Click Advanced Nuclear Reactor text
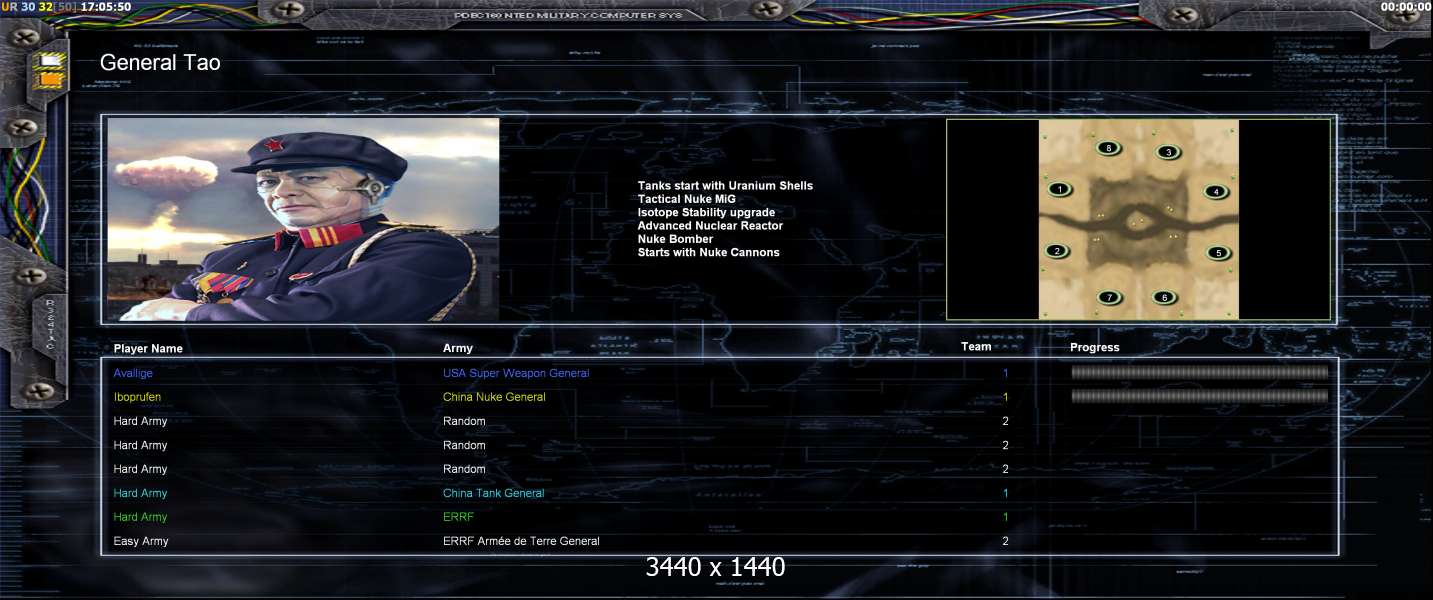The width and height of the screenshot is (1433, 600). tap(710, 226)
